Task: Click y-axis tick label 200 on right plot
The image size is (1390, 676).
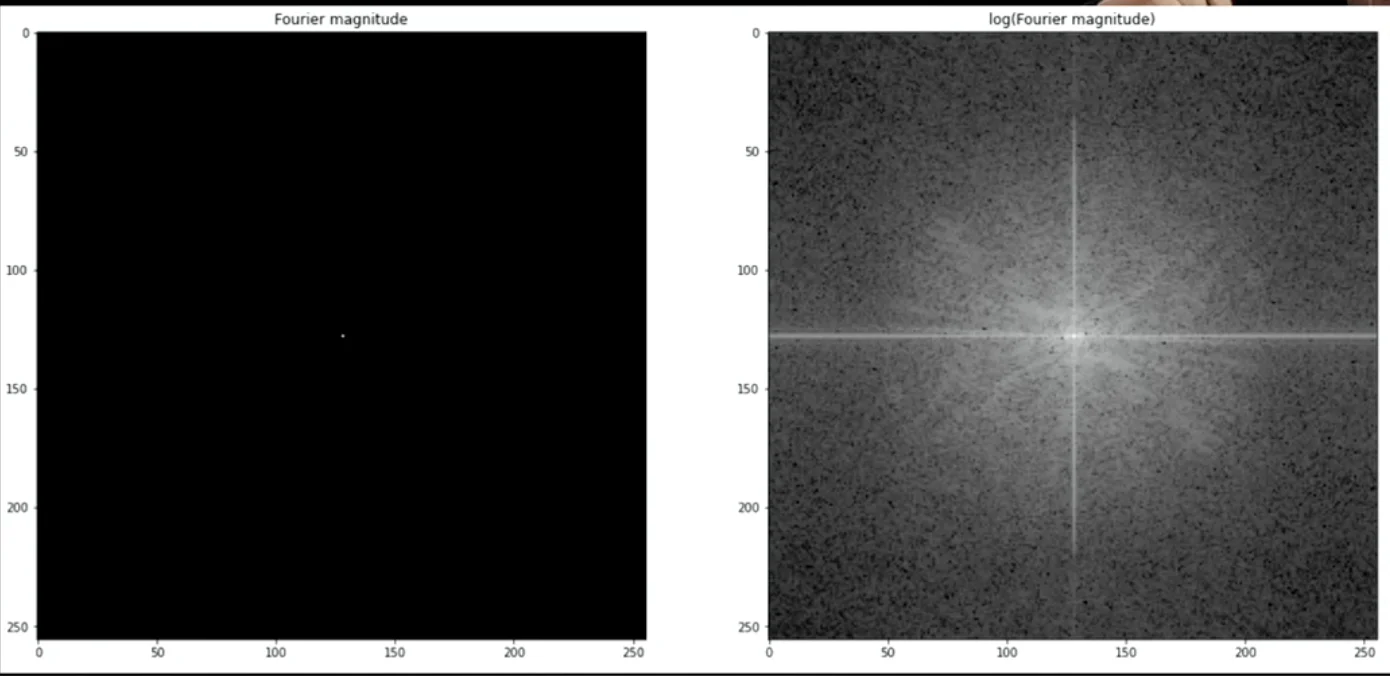Action: pyautogui.click(x=746, y=508)
